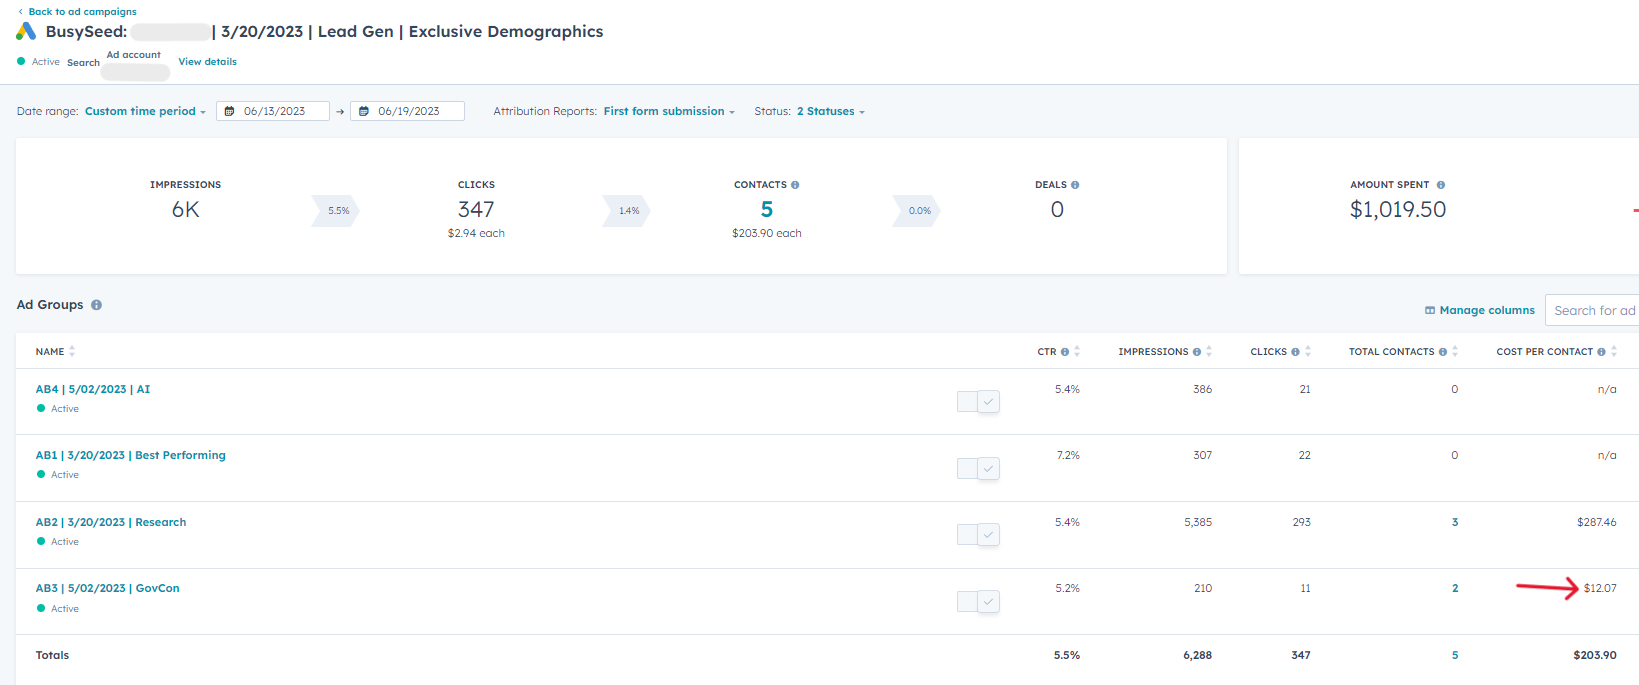1639x685 pixels.
Task: Sort table by Name column arrows
Action: (x=72, y=352)
